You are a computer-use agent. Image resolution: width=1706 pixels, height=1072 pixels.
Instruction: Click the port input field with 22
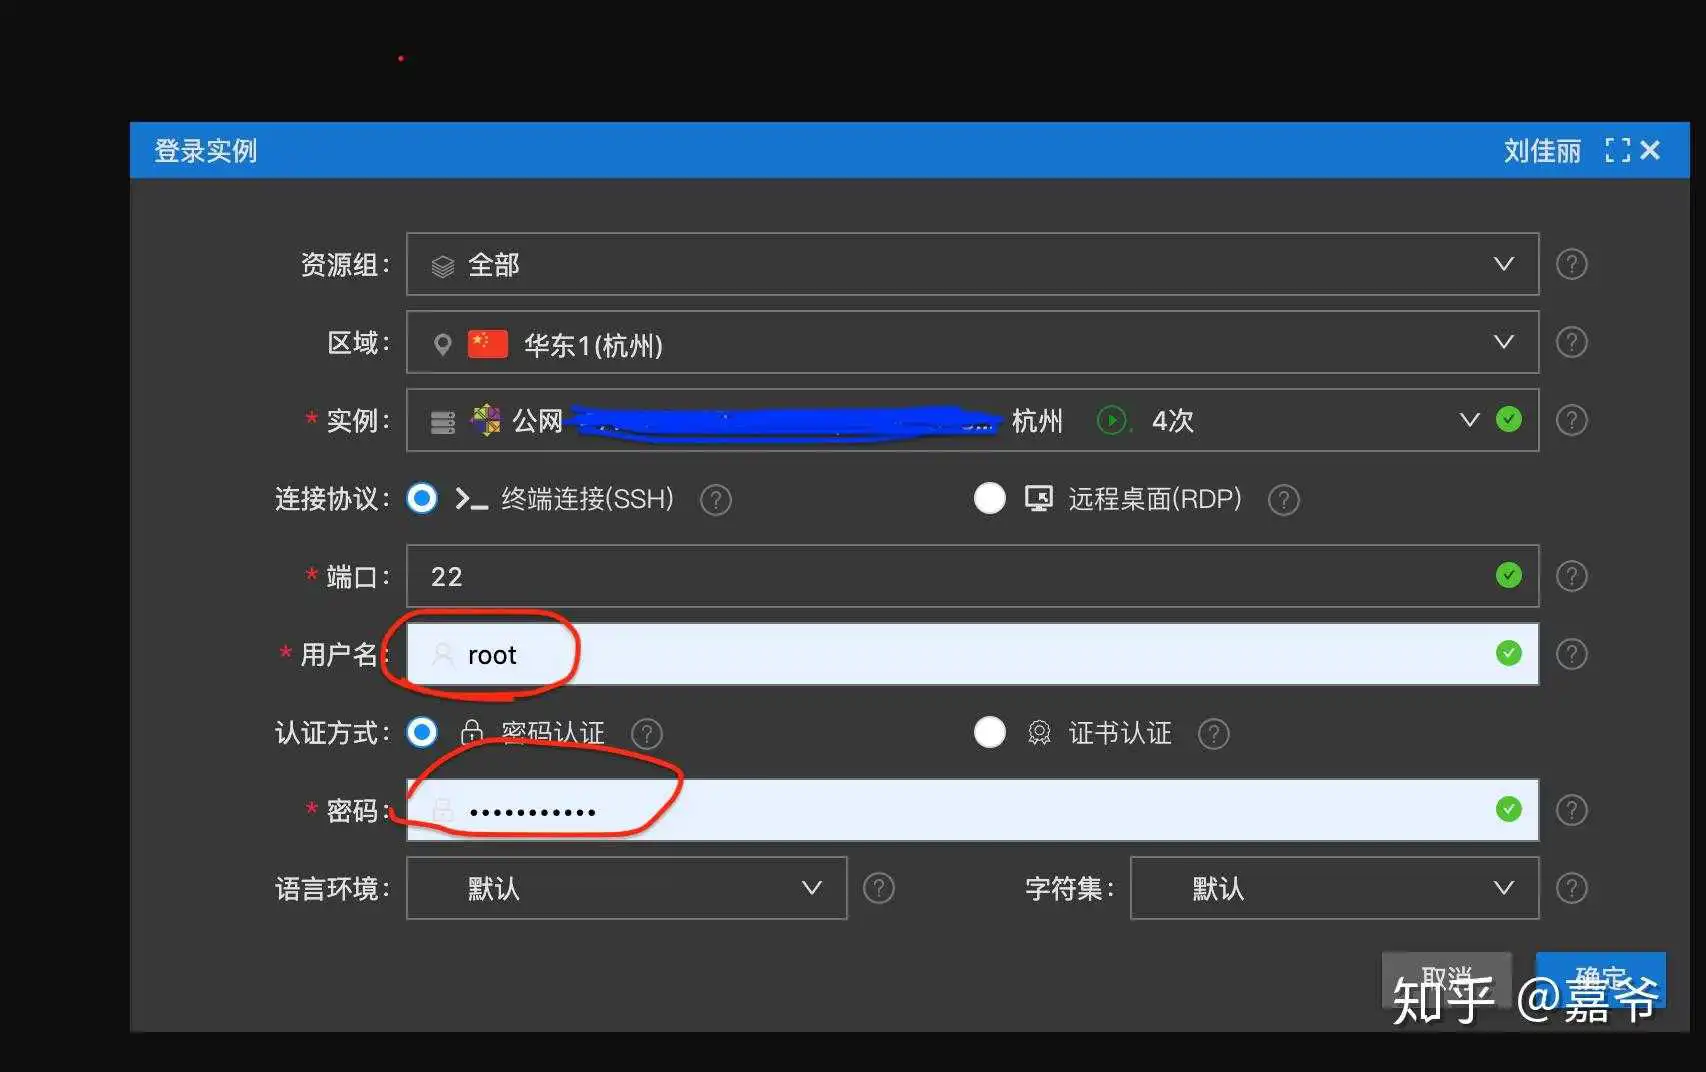click(x=972, y=576)
